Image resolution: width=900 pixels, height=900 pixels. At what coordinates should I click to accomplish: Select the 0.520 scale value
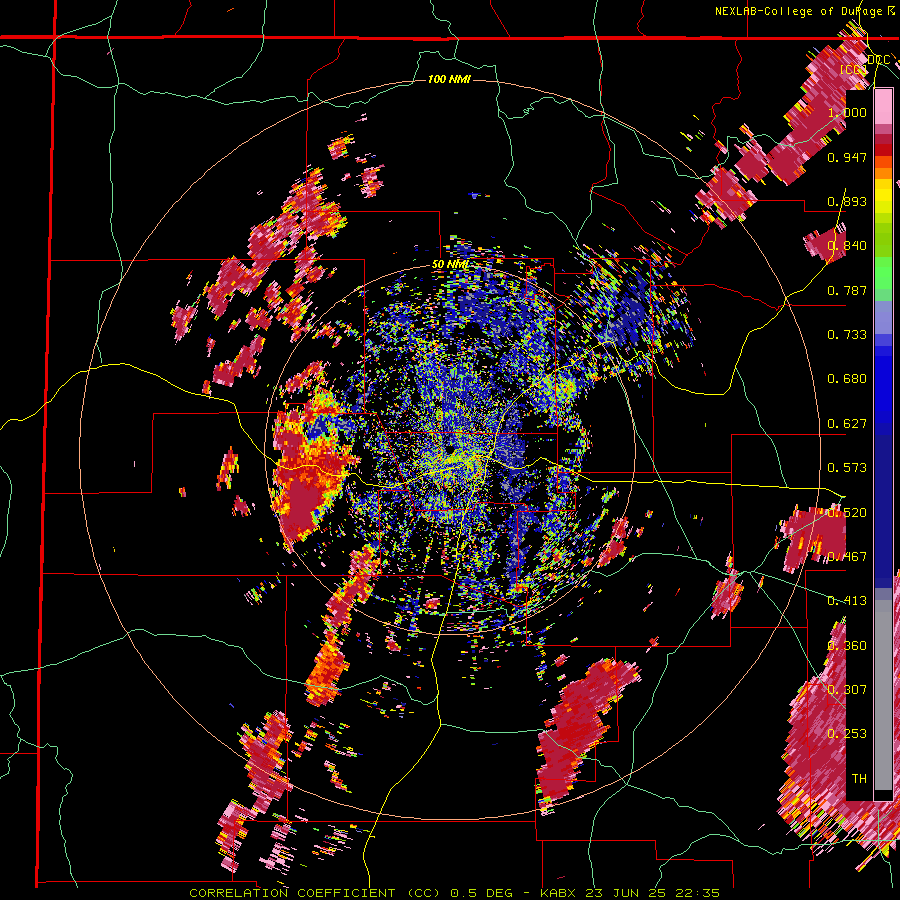click(x=847, y=513)
